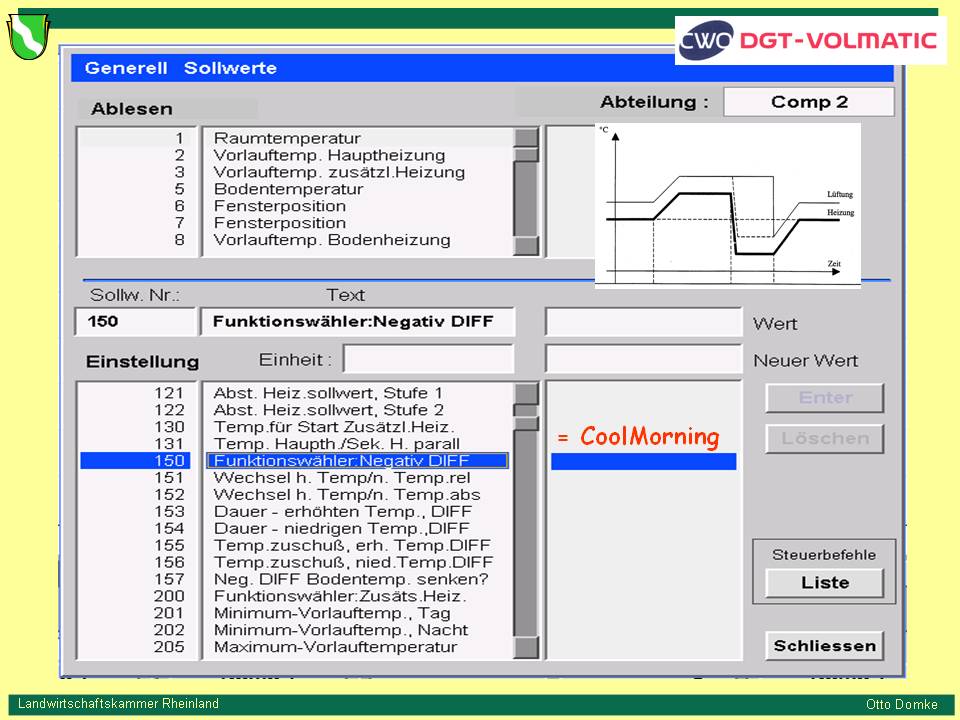This screenshot has width=960, height=720.
Task: Click the CWO DGT-Volmatic logo
Action: coord(809,41)
